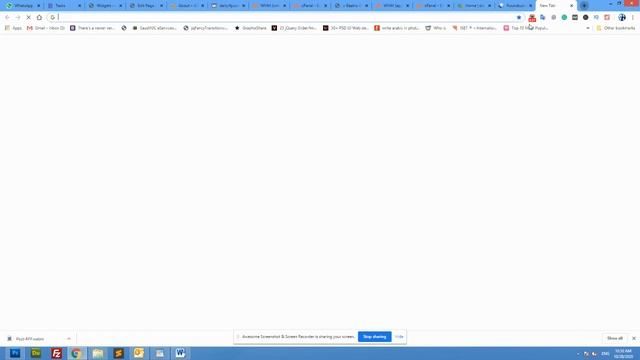Click Show all downloads
Screen dimensions: 640x360
coord(615,338)
